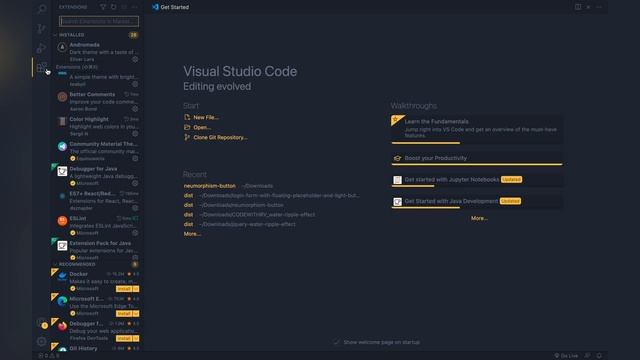This screenshot has height=360, width=640.
Task: Open the Search view in activity bar
Action: (x=41, y=9)
